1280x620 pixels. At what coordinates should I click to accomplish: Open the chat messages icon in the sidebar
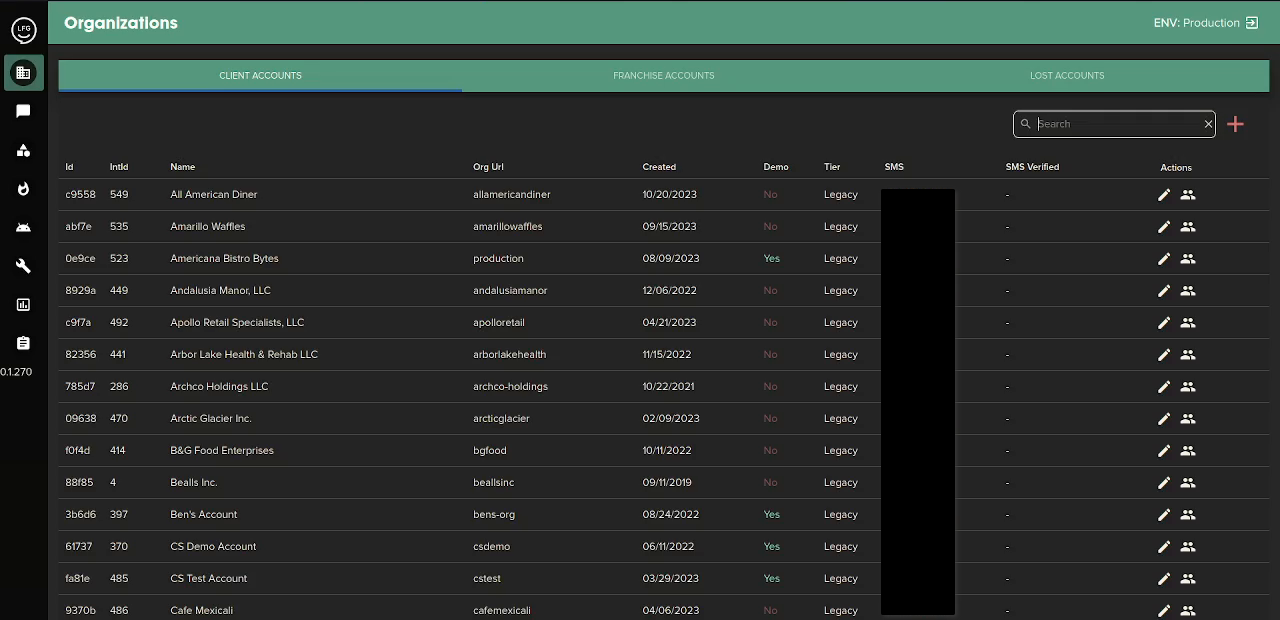click(x=23, y=111)
